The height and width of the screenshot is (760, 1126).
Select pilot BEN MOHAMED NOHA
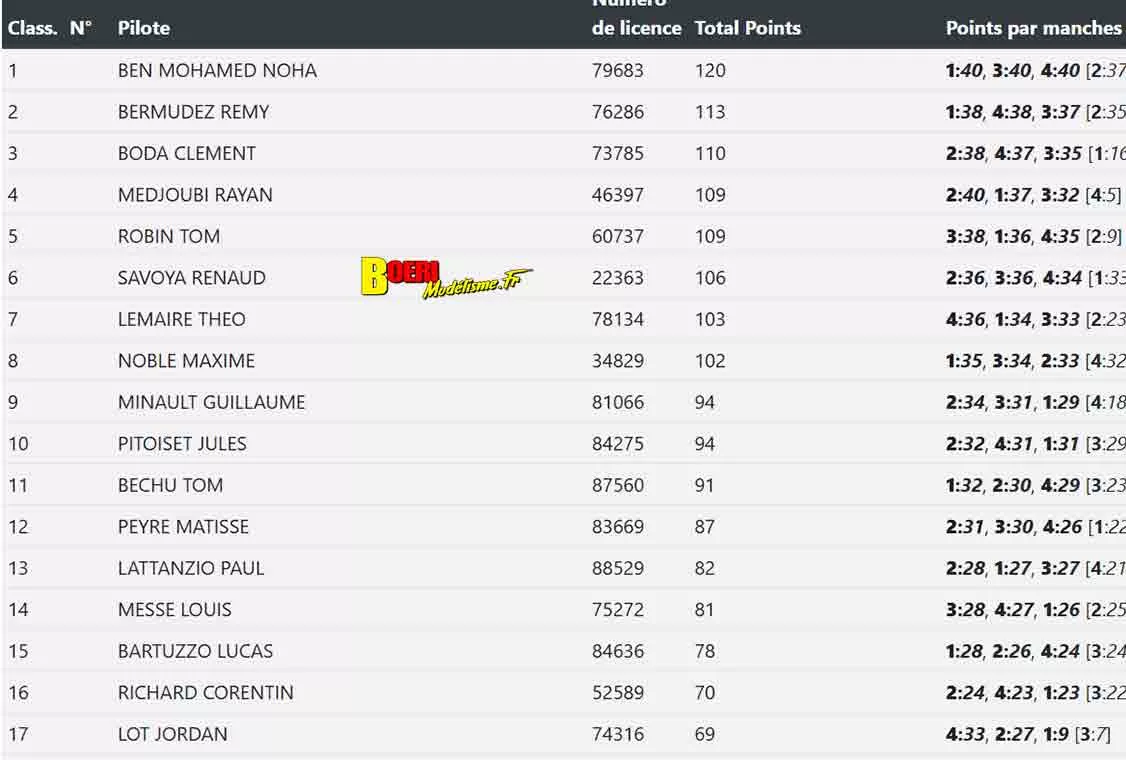coord(217,70)
